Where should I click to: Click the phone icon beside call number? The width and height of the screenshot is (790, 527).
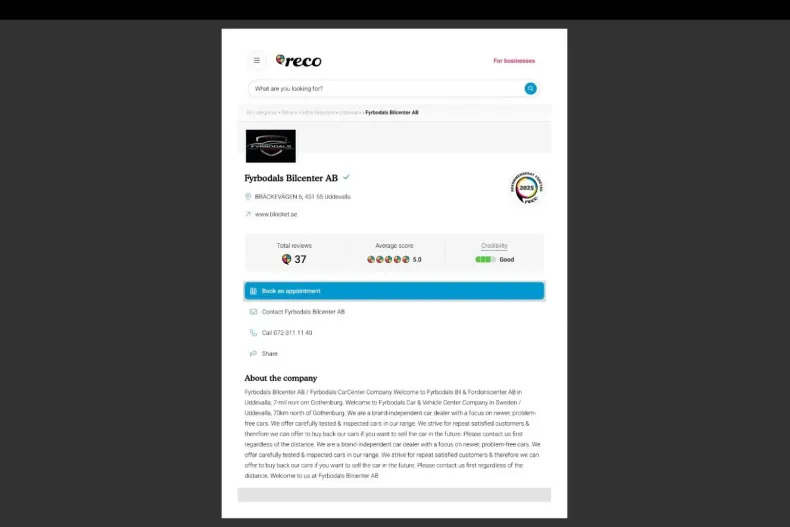[253, 333]
